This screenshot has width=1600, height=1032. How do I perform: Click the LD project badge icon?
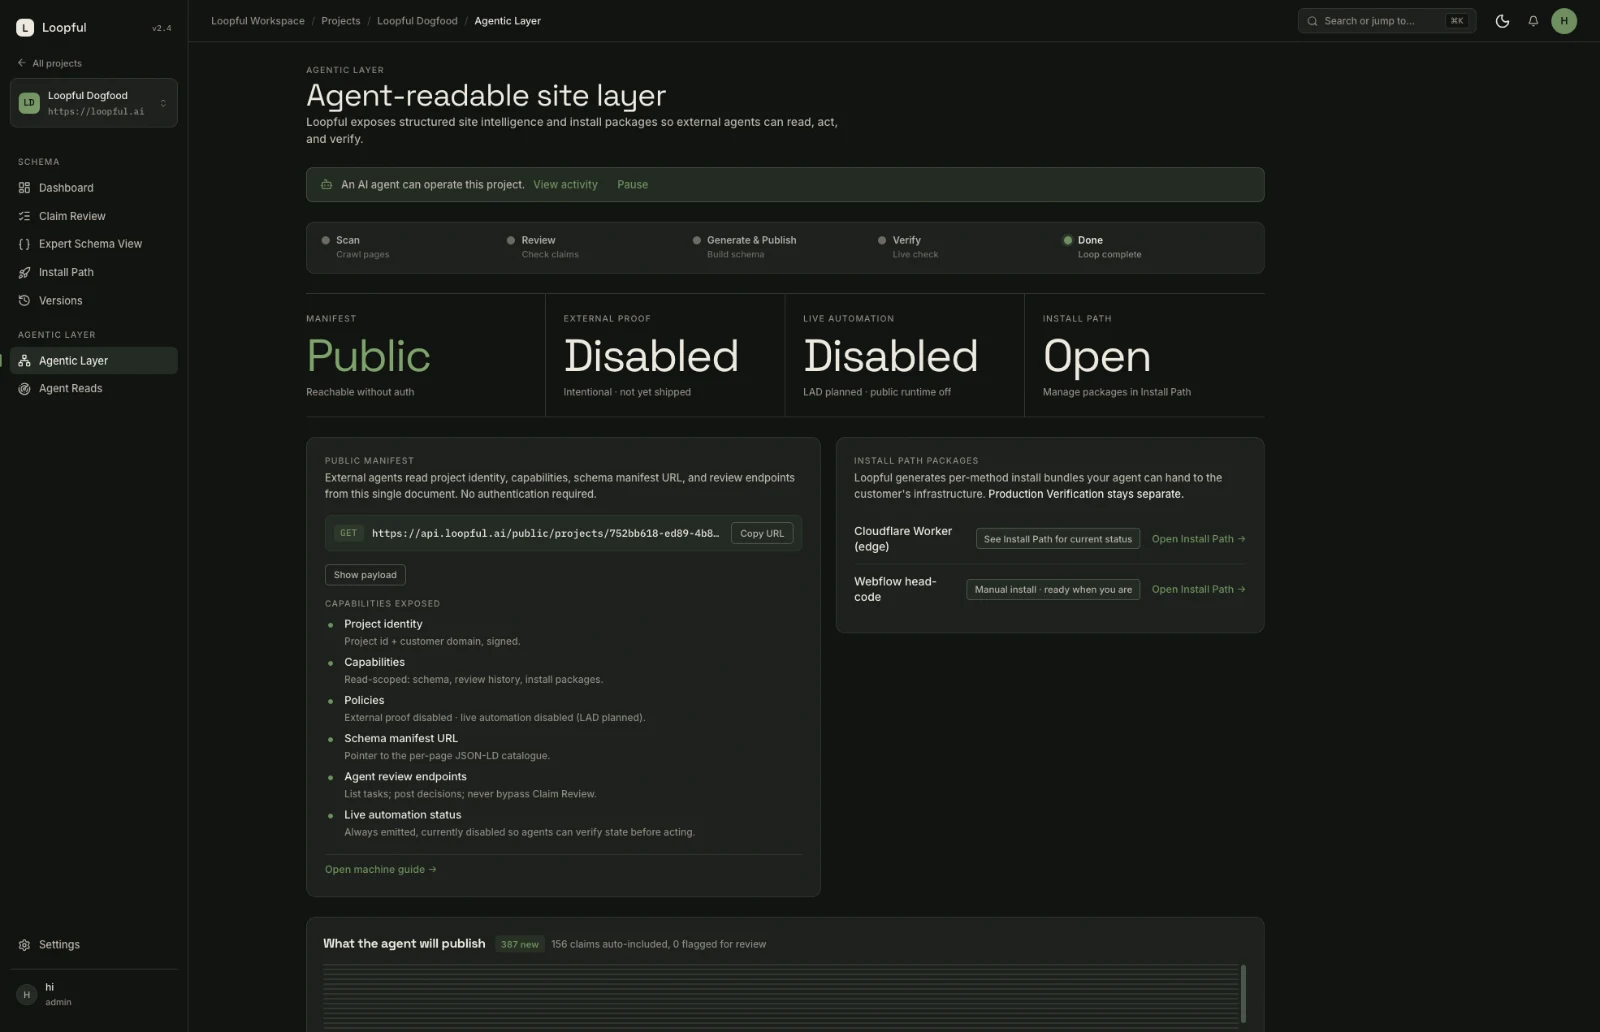[x=29, y=103]
